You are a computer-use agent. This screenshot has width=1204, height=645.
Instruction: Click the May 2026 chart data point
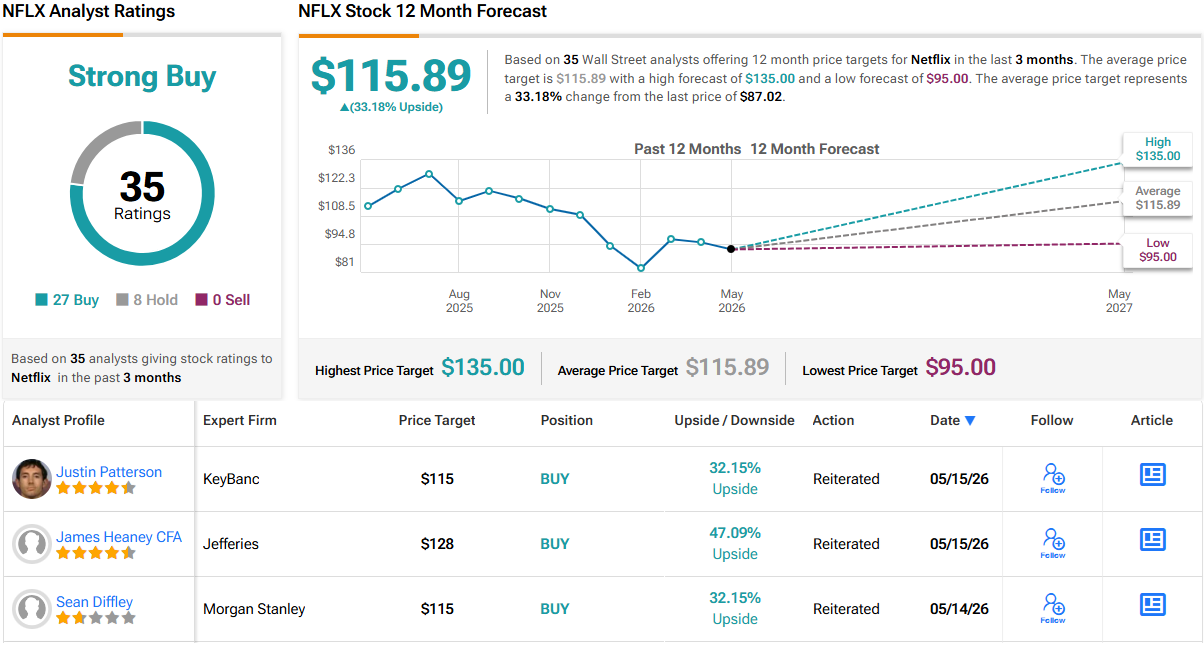[731, 248]
